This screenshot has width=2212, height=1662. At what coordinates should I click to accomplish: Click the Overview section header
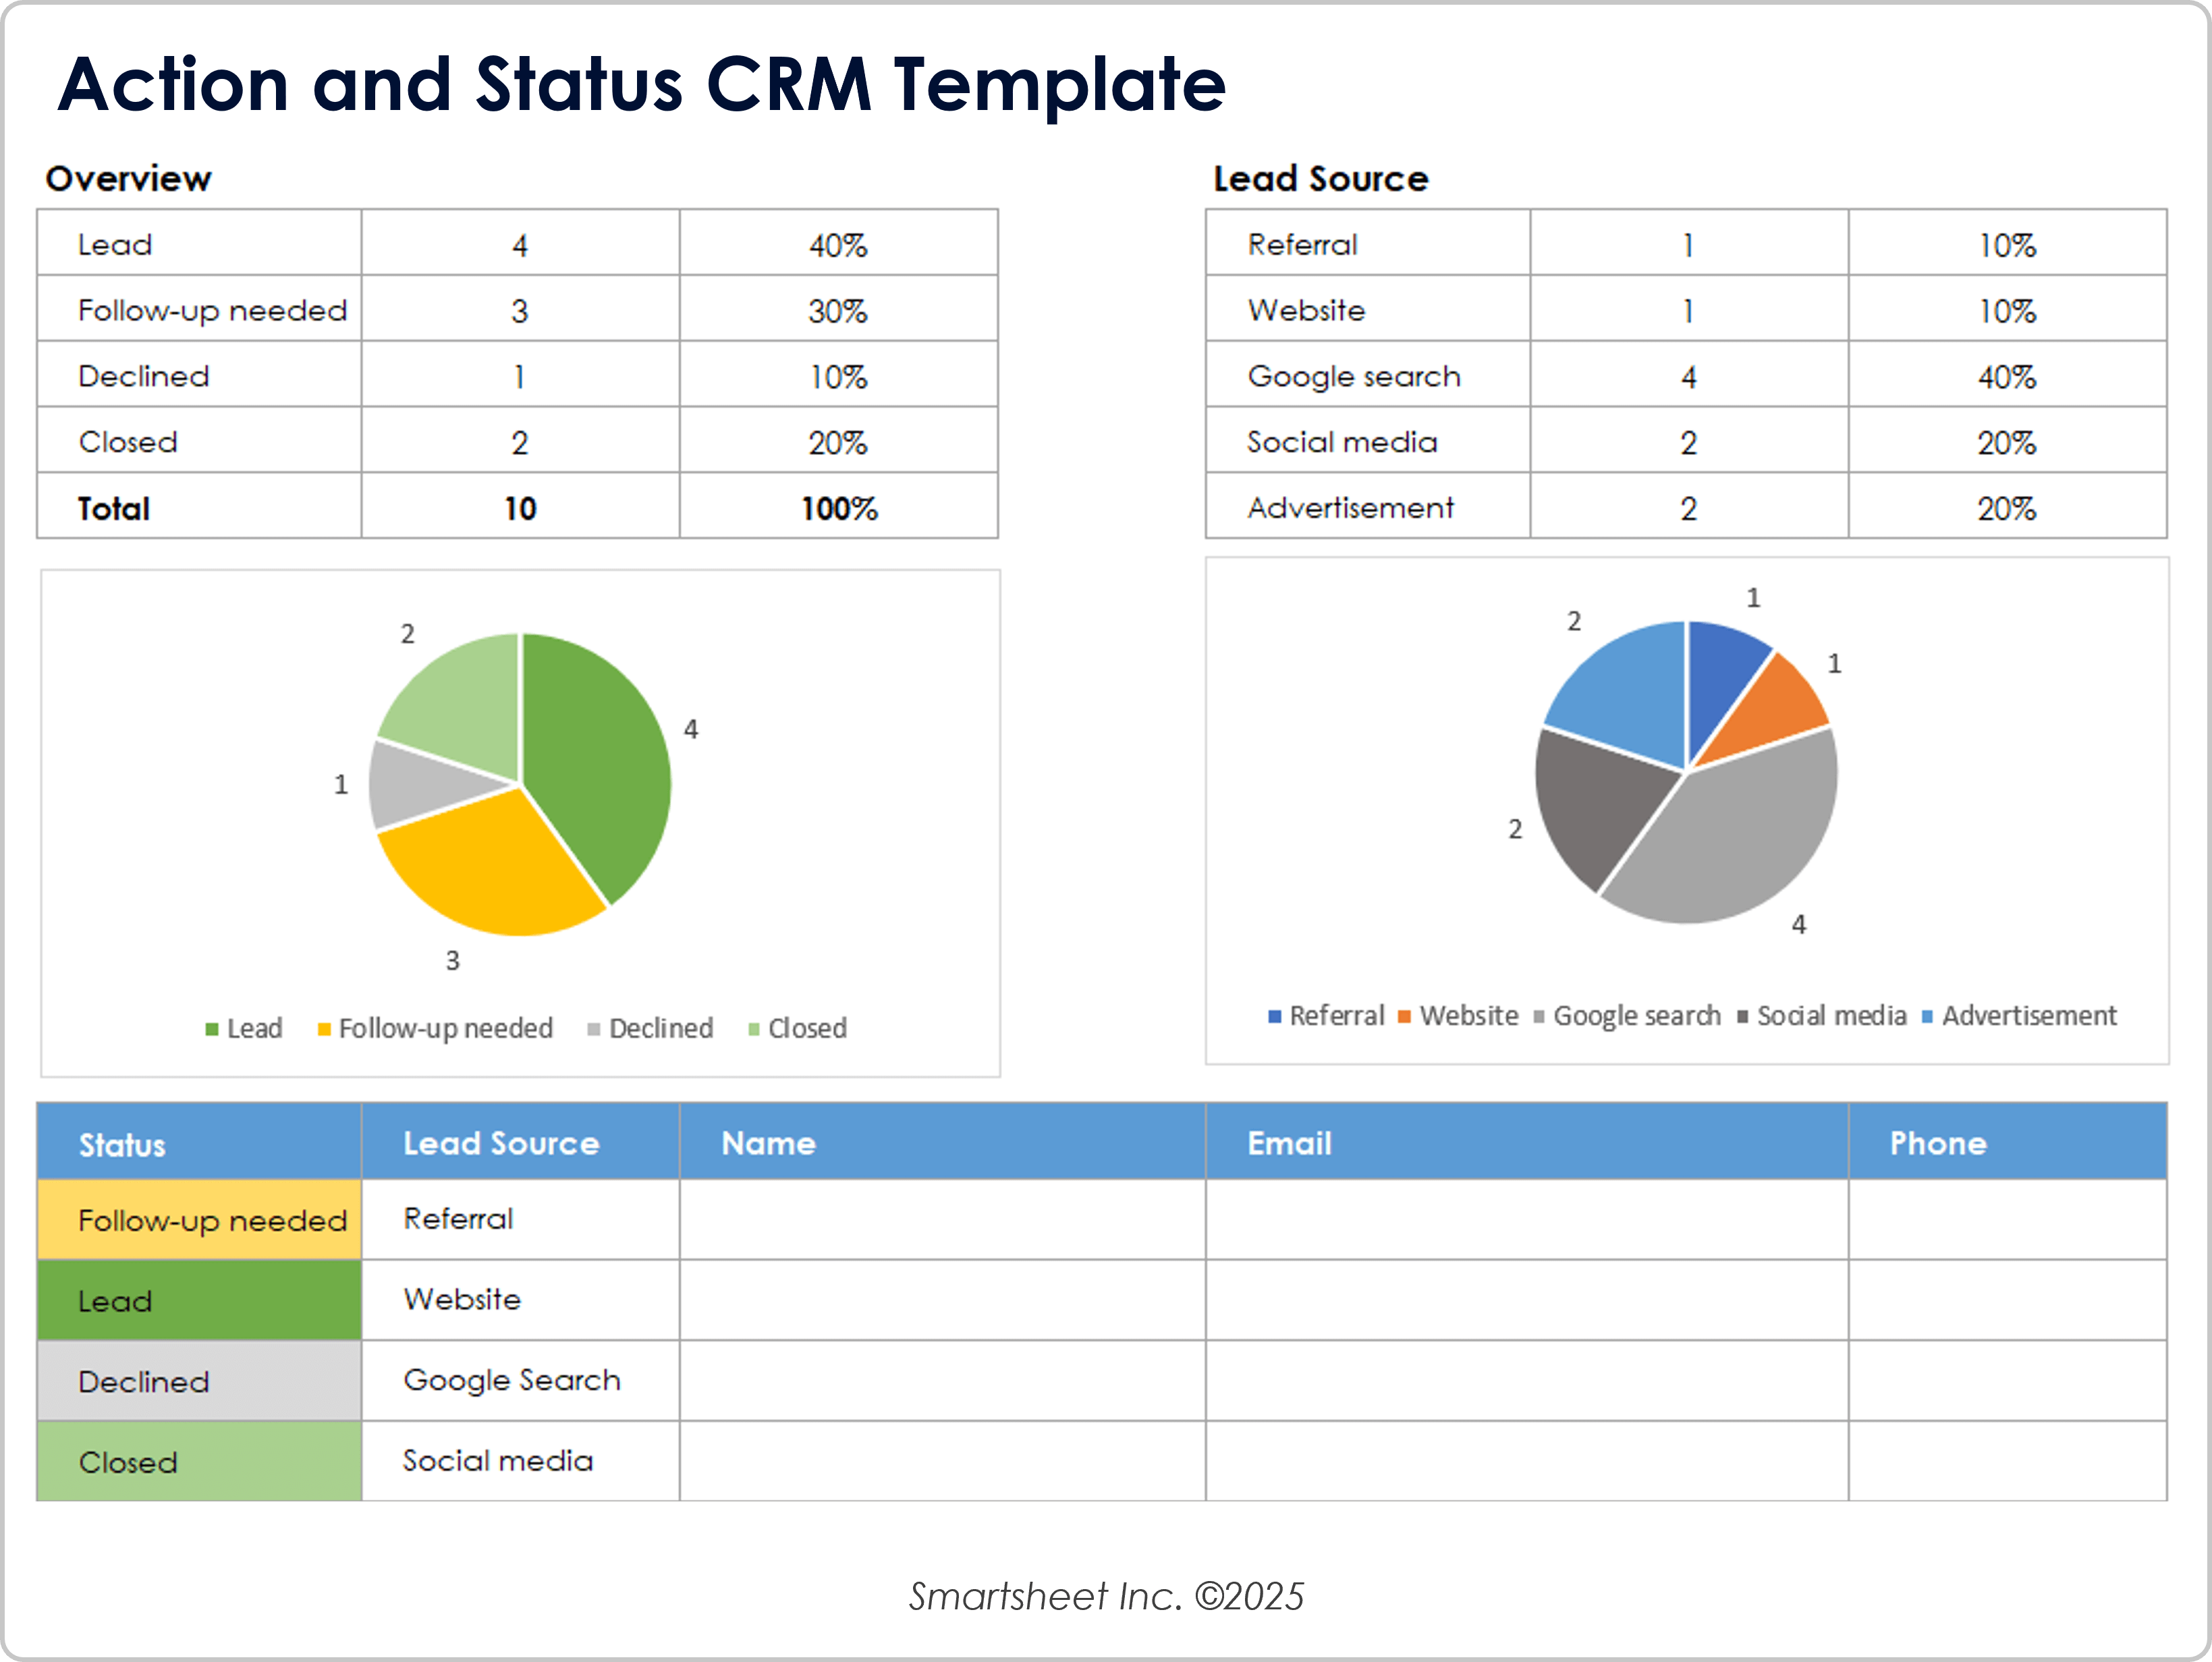pyautogui.click(x=128, y=177)
